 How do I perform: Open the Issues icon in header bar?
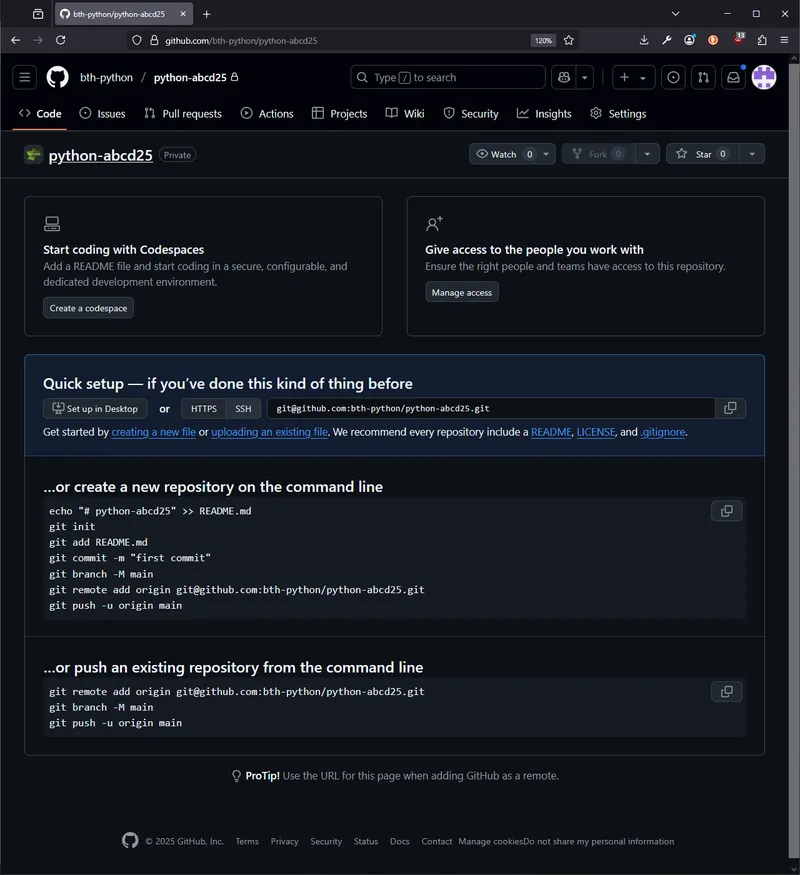673,77
